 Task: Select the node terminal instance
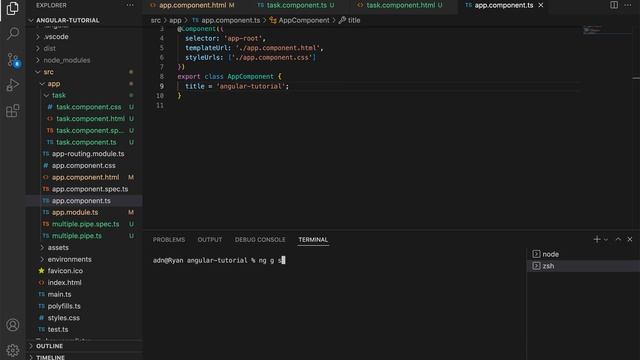(x=583, y=254)
